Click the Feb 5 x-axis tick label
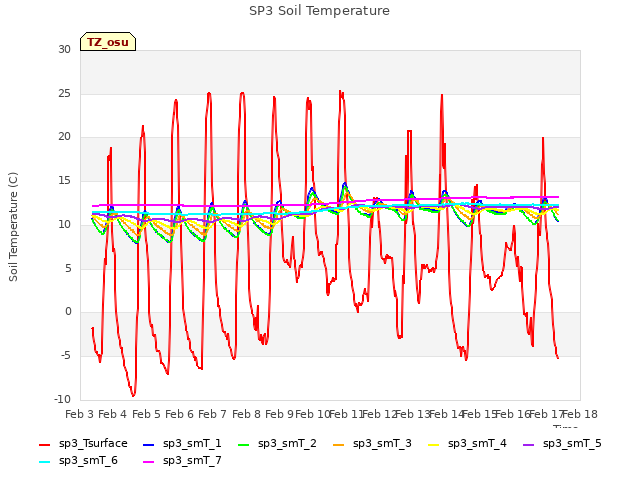 click(146, 414)
